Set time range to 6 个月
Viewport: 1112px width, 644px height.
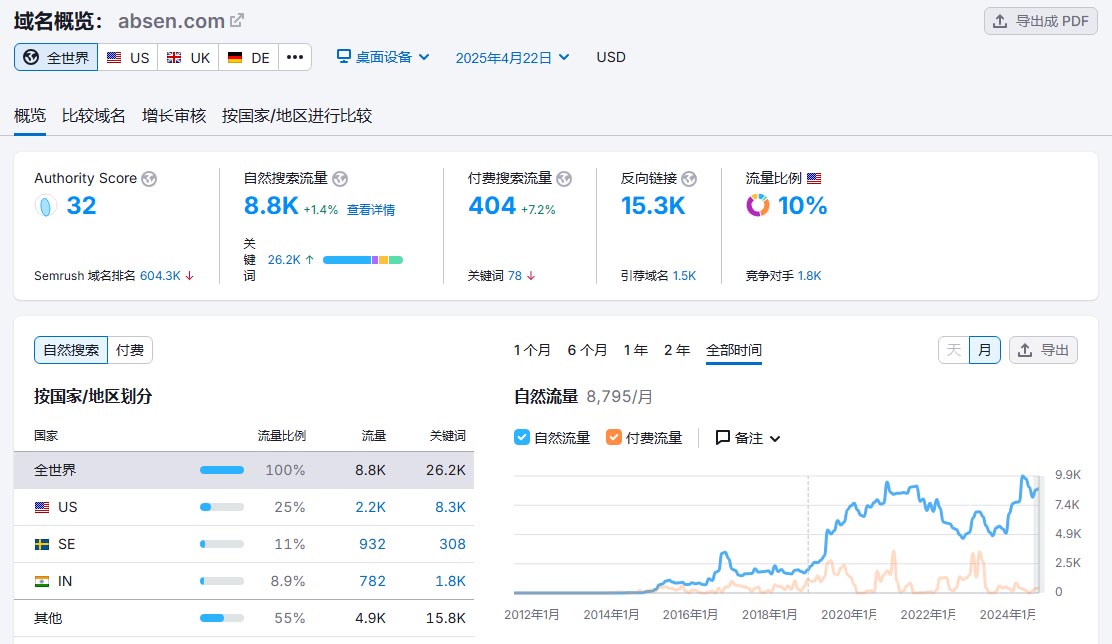(587, 350)
